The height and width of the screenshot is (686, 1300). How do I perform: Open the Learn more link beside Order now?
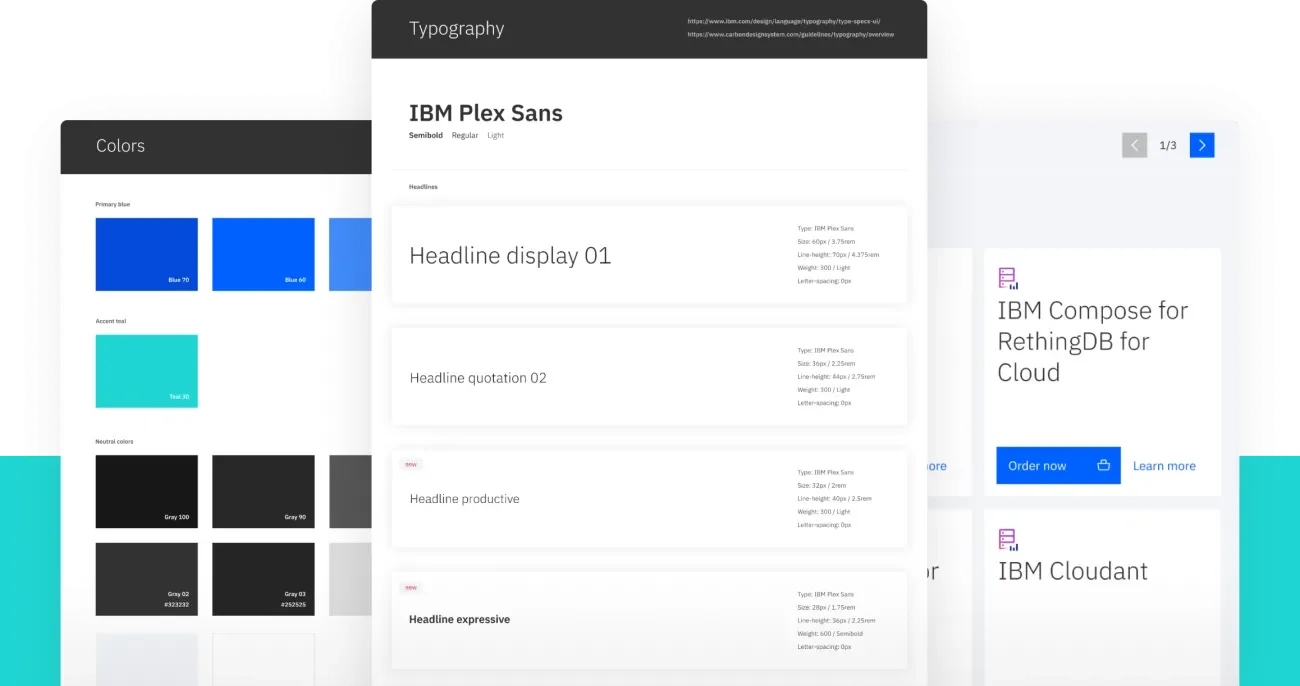[x=1164, y=466]
